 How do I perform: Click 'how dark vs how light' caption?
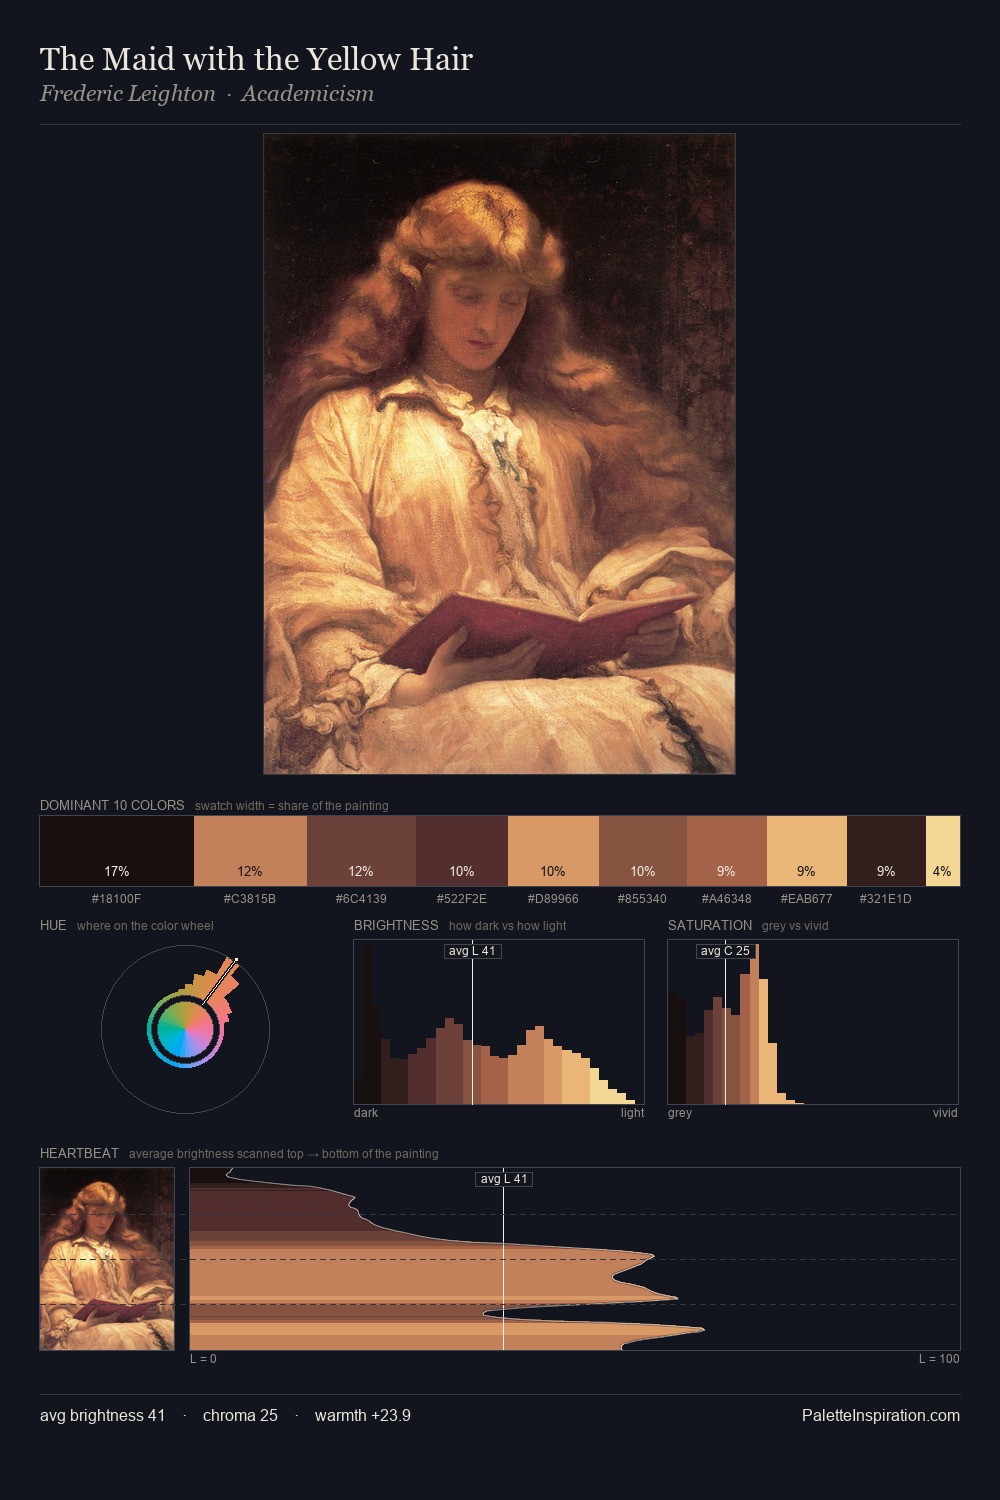click(508, 926)
